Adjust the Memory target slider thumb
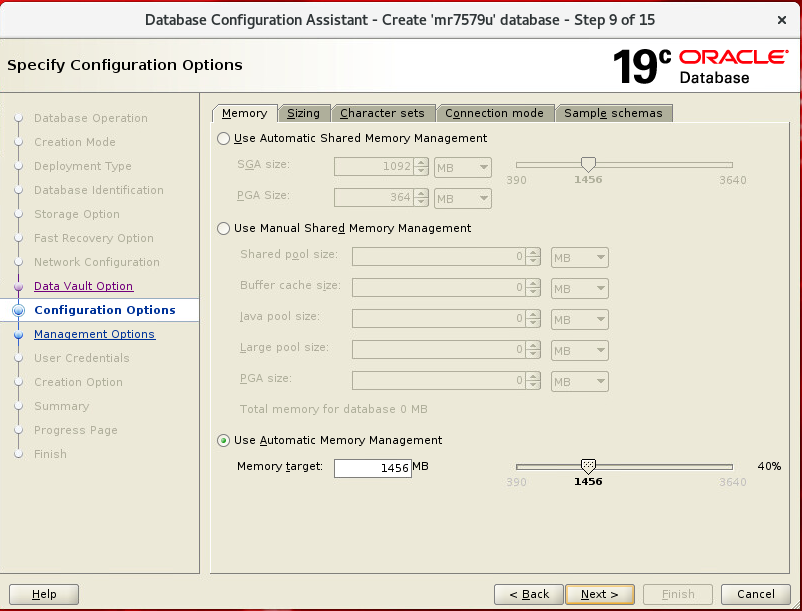 588,466
